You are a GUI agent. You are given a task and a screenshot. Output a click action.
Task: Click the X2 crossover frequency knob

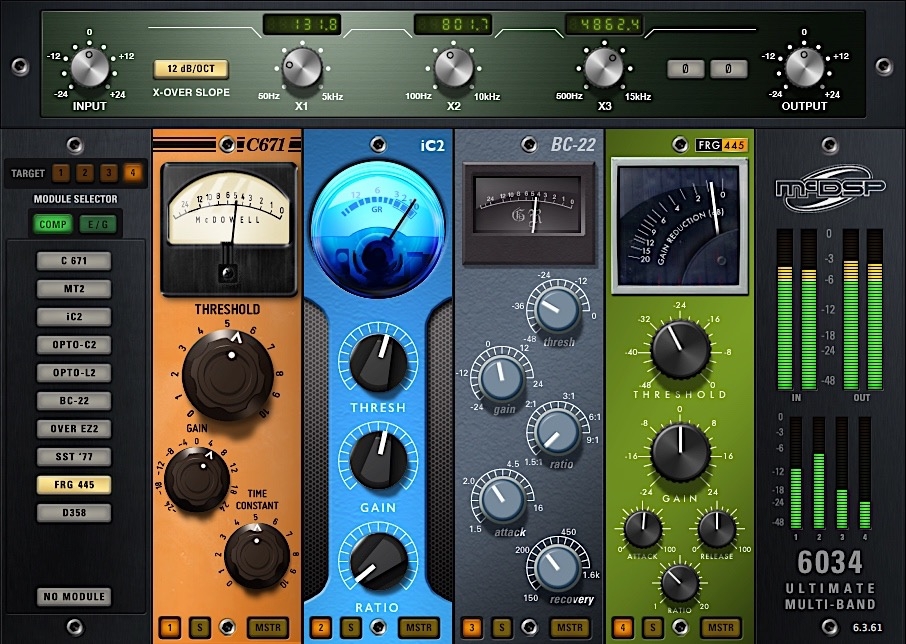tap(454, 68)
